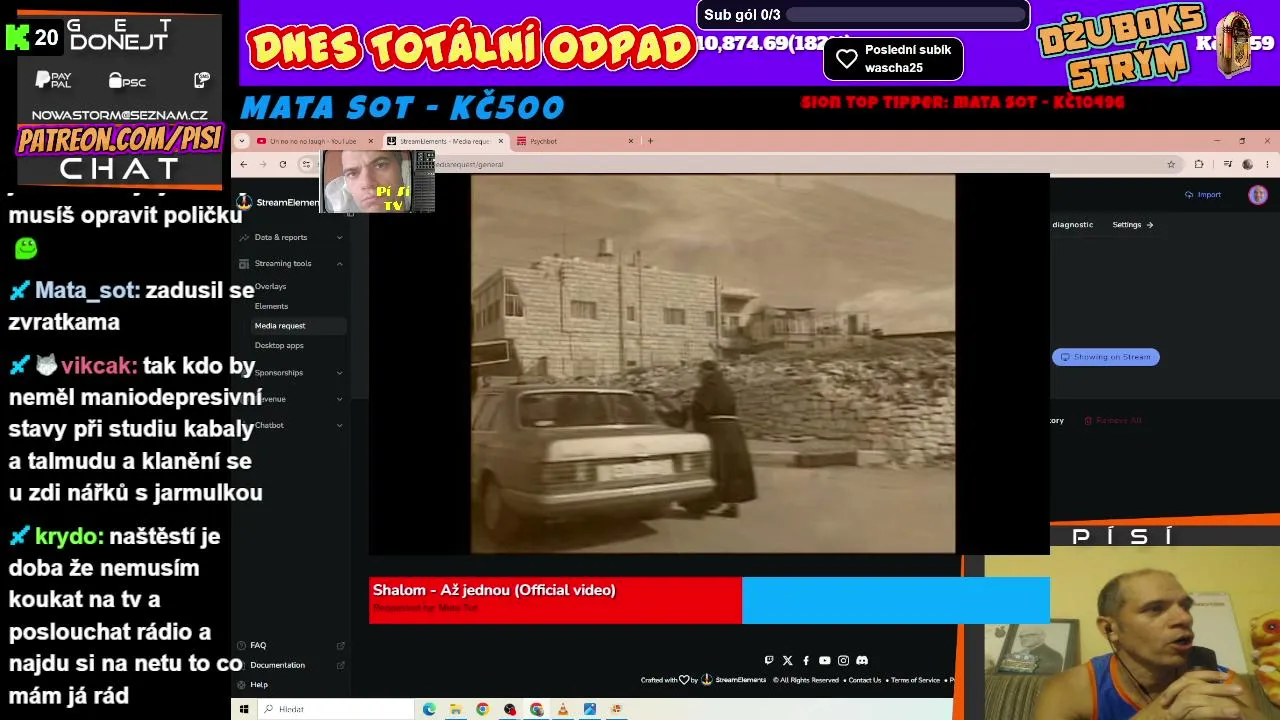
Task: Click the Windows taskbar search box
Action: coord(337,709)
